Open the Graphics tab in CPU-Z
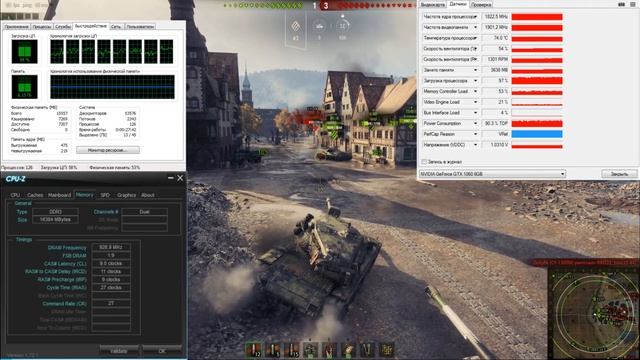 coord(126,195)
